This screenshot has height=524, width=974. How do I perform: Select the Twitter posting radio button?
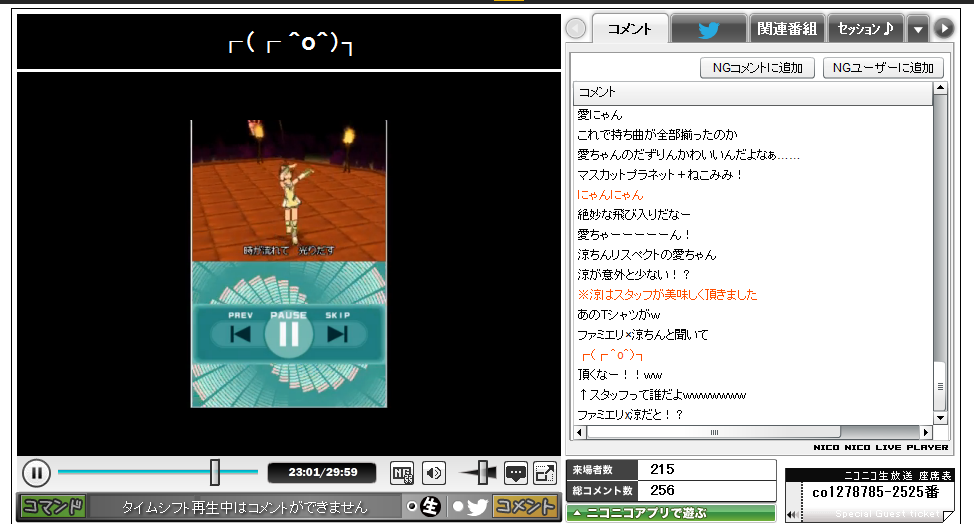pos(458,507)
